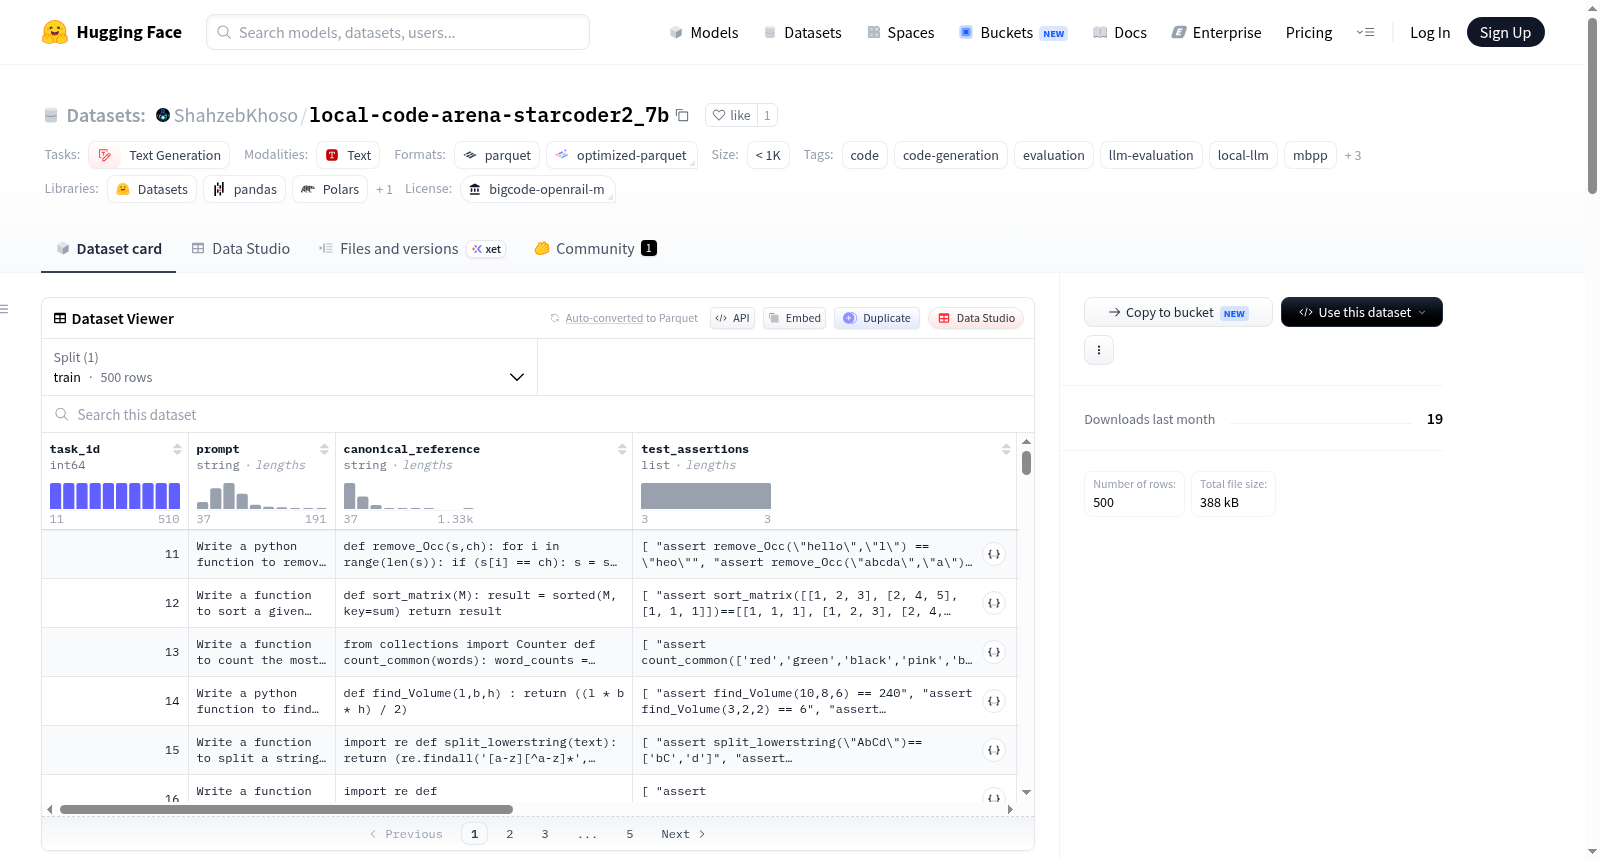Screen dimensions: 1600x861
Task: Focus the Search this dataset field
Action: [538, 414]
